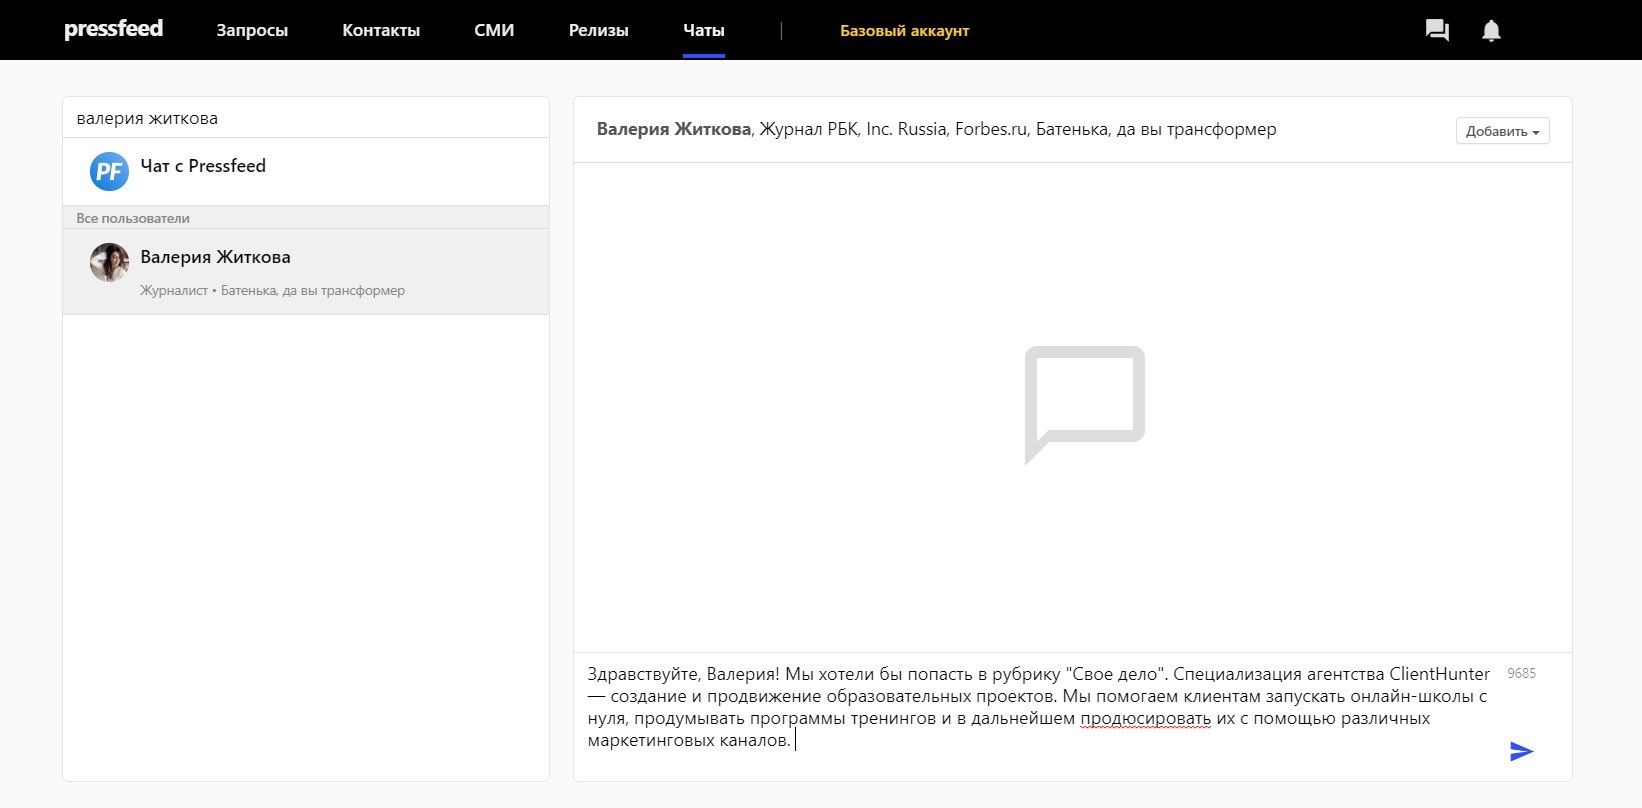Select the Чаты tab
Screen dimensions: 1642x808
tap(703, 31)
